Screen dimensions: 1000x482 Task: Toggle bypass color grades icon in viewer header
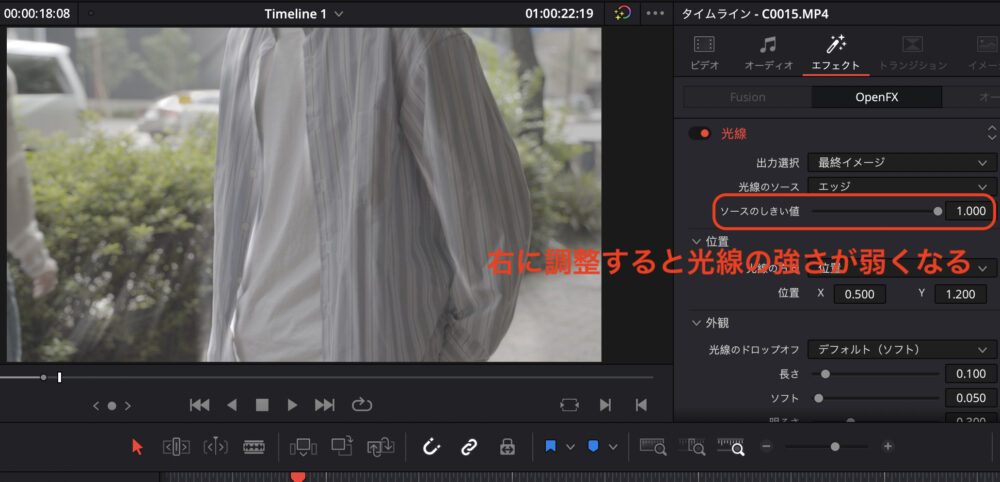(622, 14)
